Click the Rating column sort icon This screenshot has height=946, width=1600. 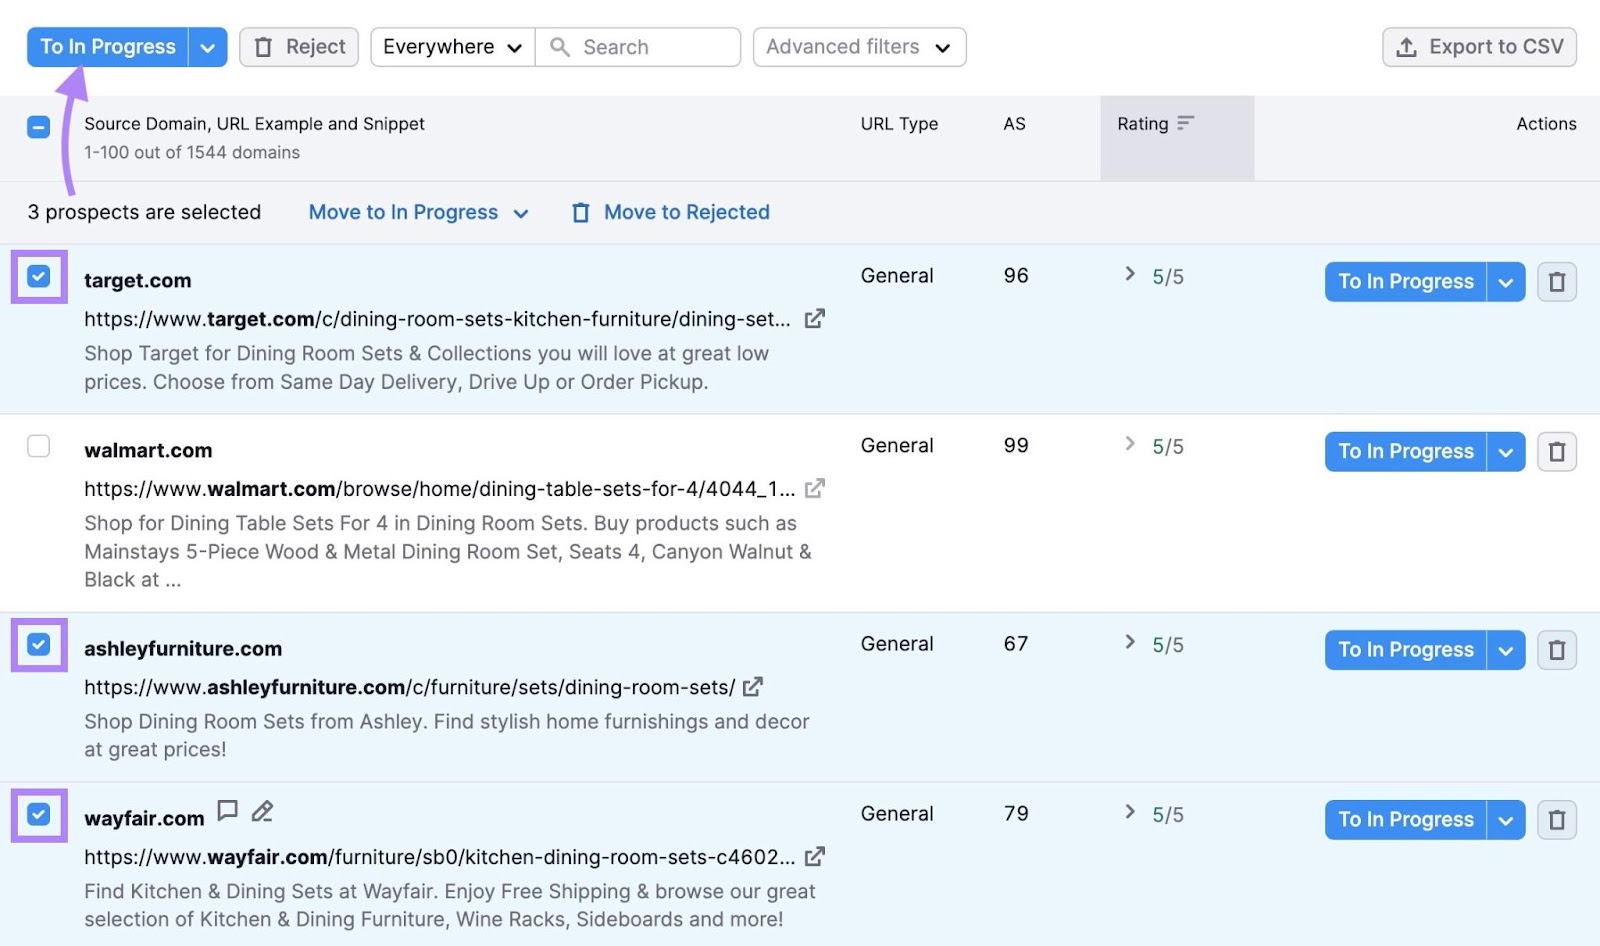(1186, 123)
